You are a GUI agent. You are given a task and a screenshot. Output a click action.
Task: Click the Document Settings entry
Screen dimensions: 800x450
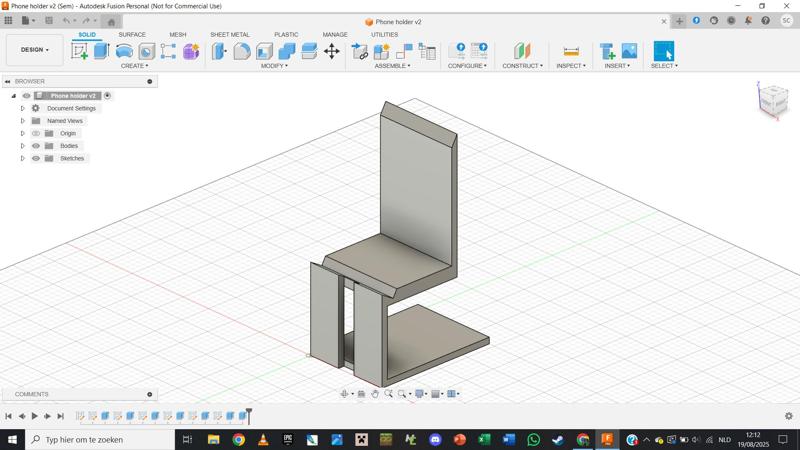coord(71,108)
